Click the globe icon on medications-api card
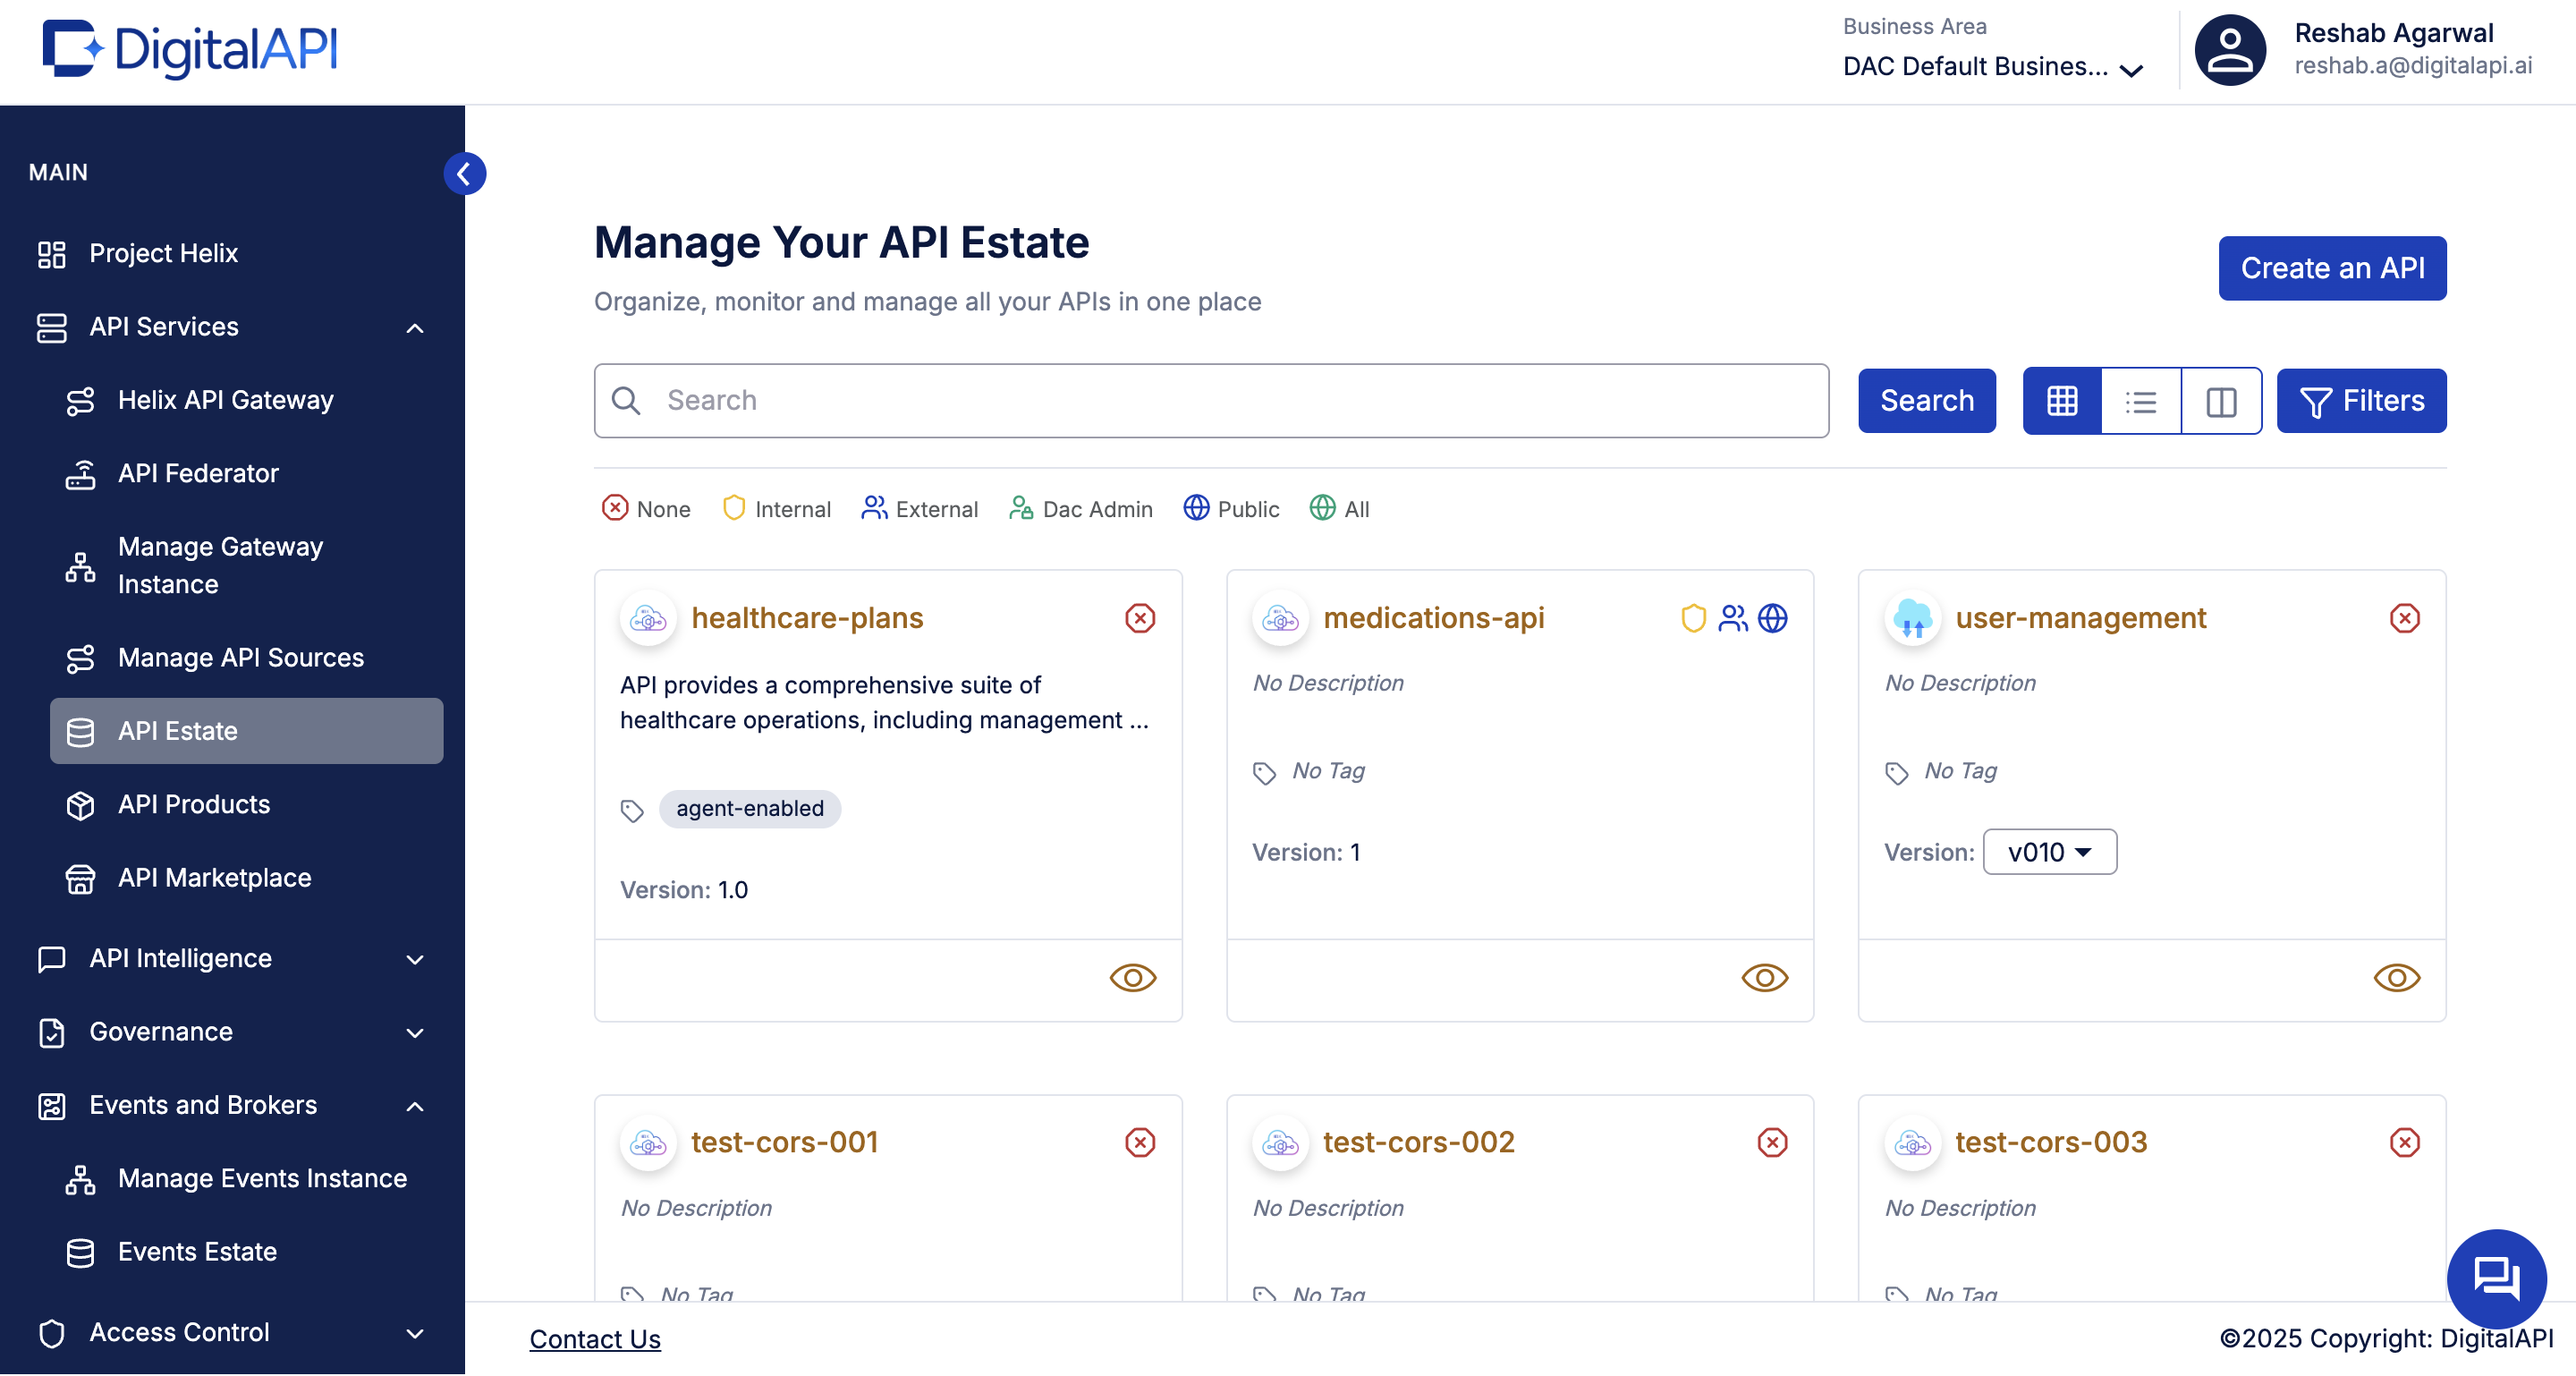Image resolution: width=2576 pixels, height=1376 pixels. 1772,618
